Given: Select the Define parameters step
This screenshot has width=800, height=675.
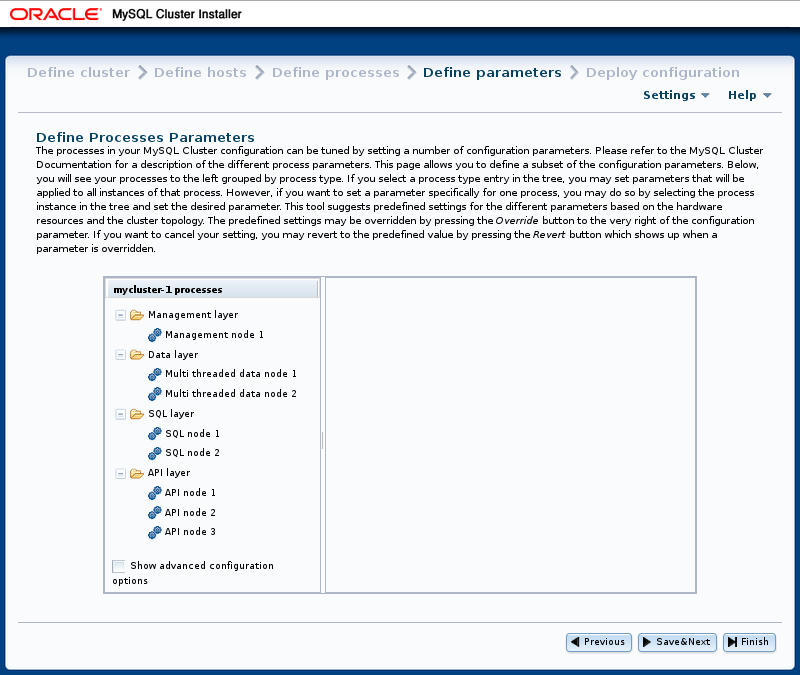Looking at the screenshot, I should (492, 72).
